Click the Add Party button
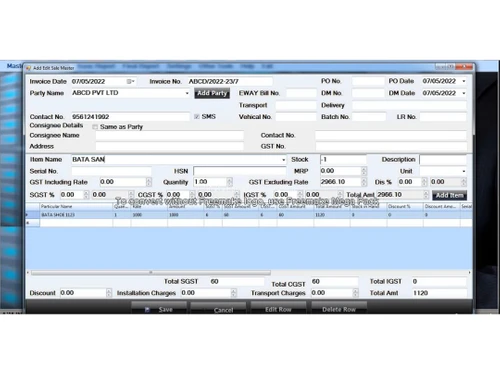Viewport: 500px width, 375px height. coord(212,93)
